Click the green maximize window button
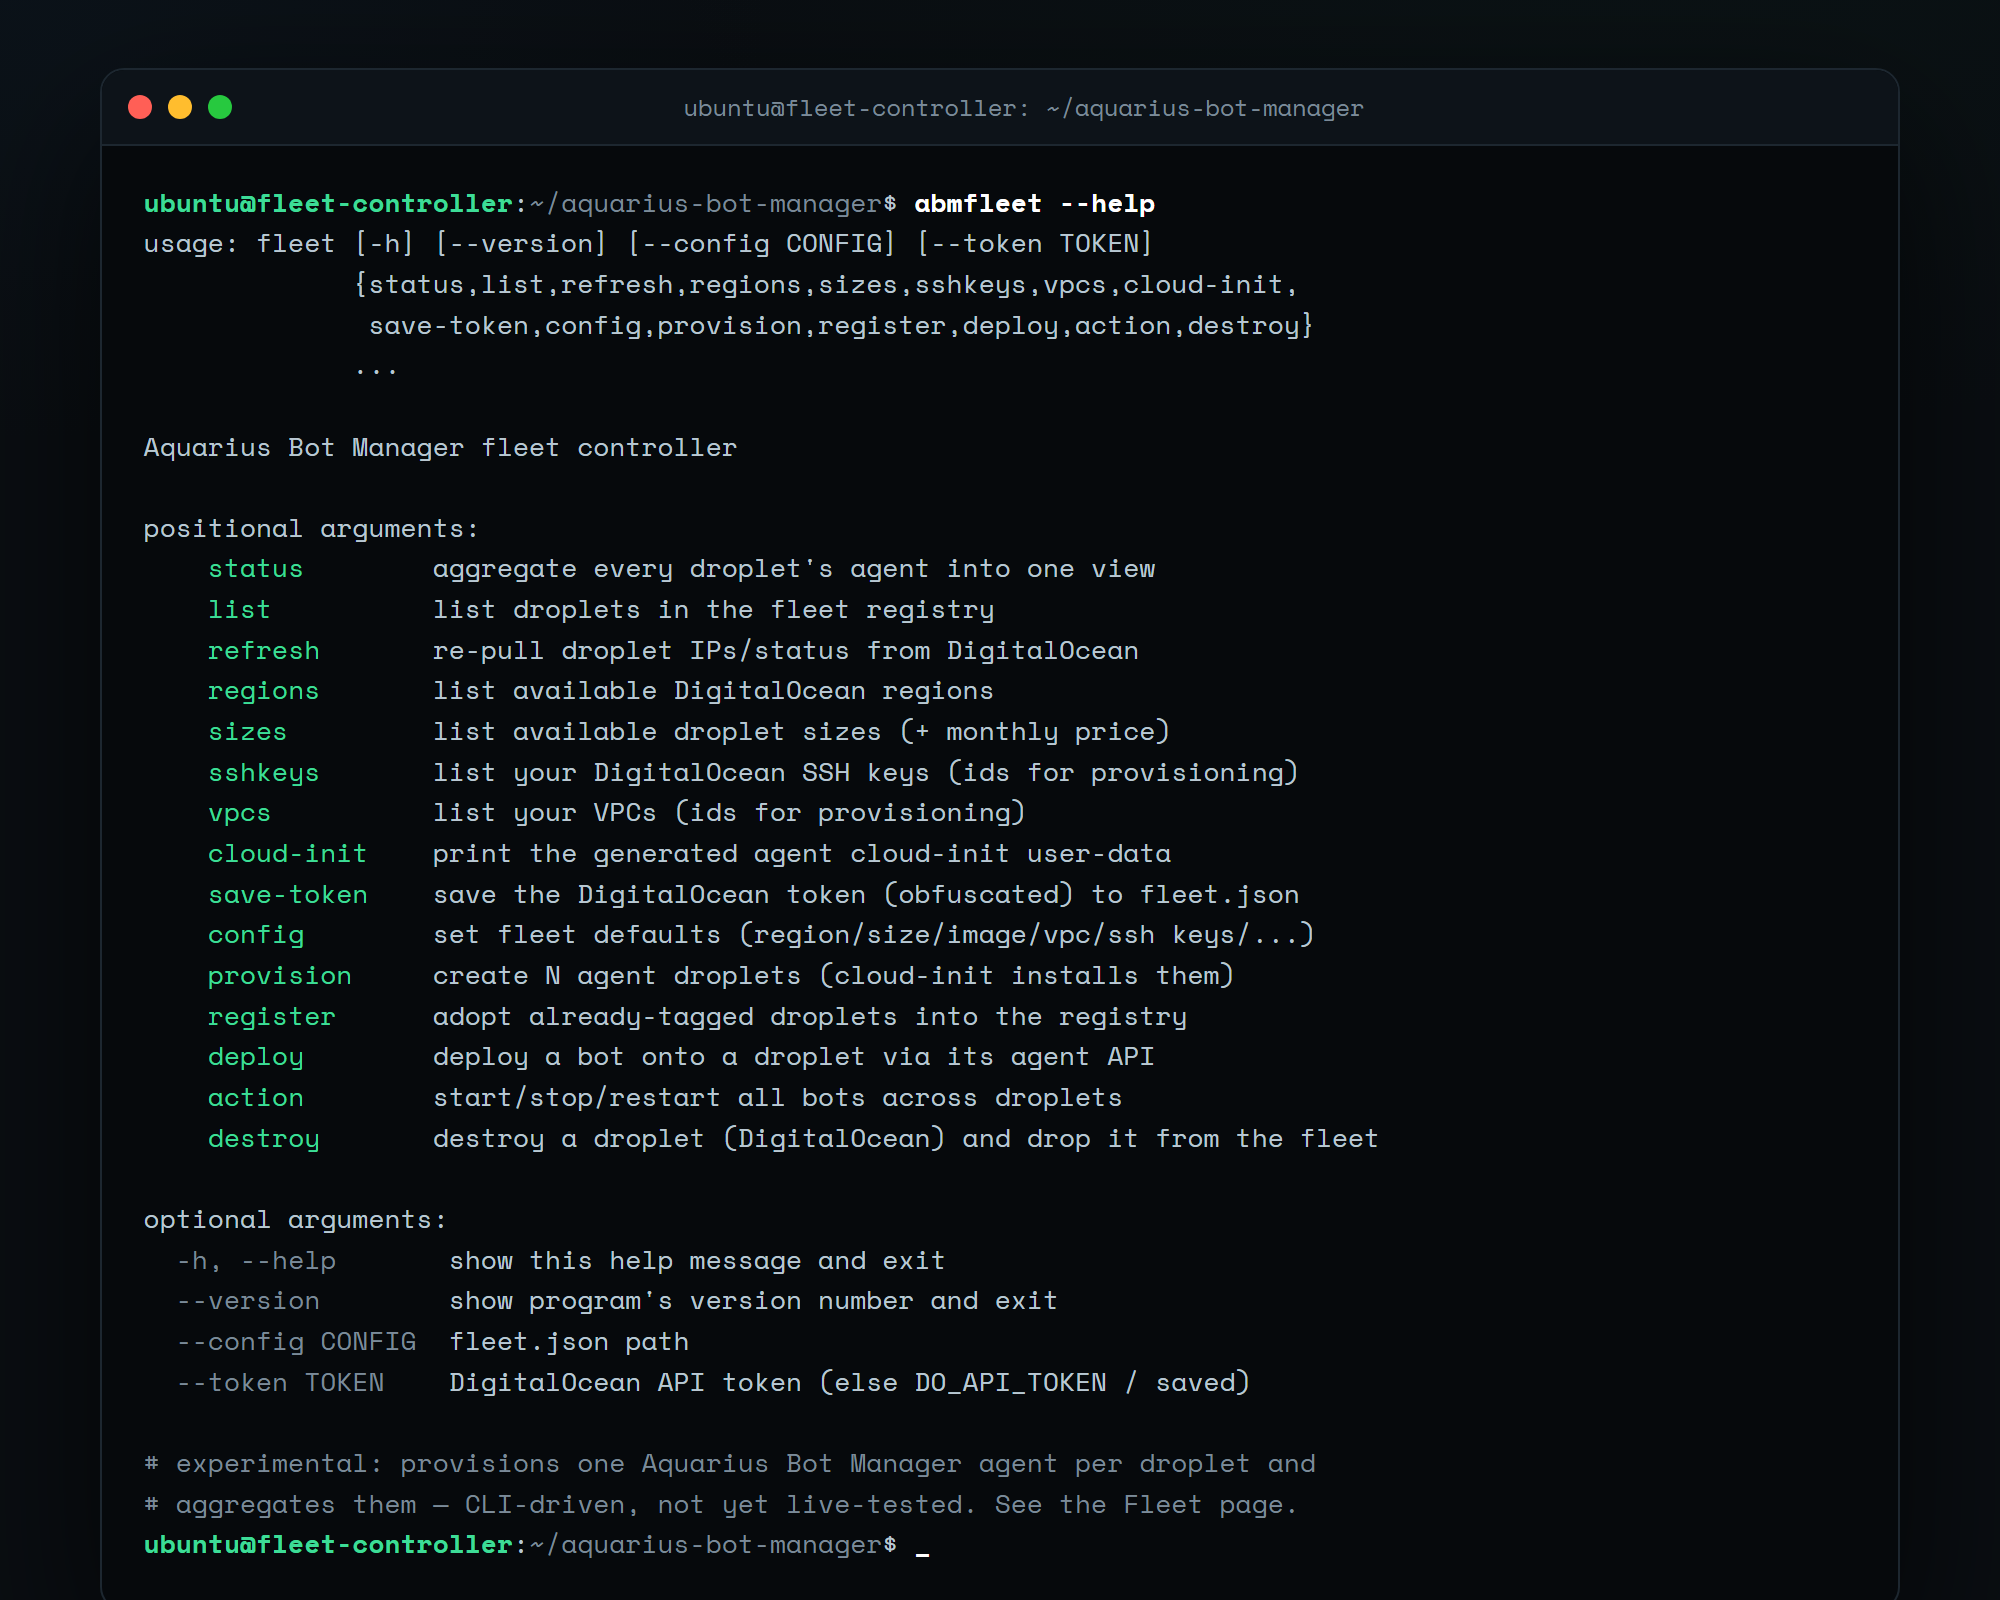This screenshot has width=2000, height=1600. pyautogui.click(x=220, y=107)
